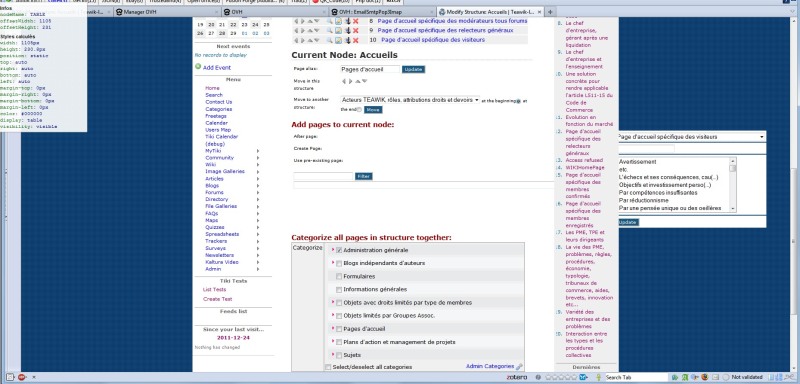Click the Move button
The image size is (800, 384).
tap(373, 110)
